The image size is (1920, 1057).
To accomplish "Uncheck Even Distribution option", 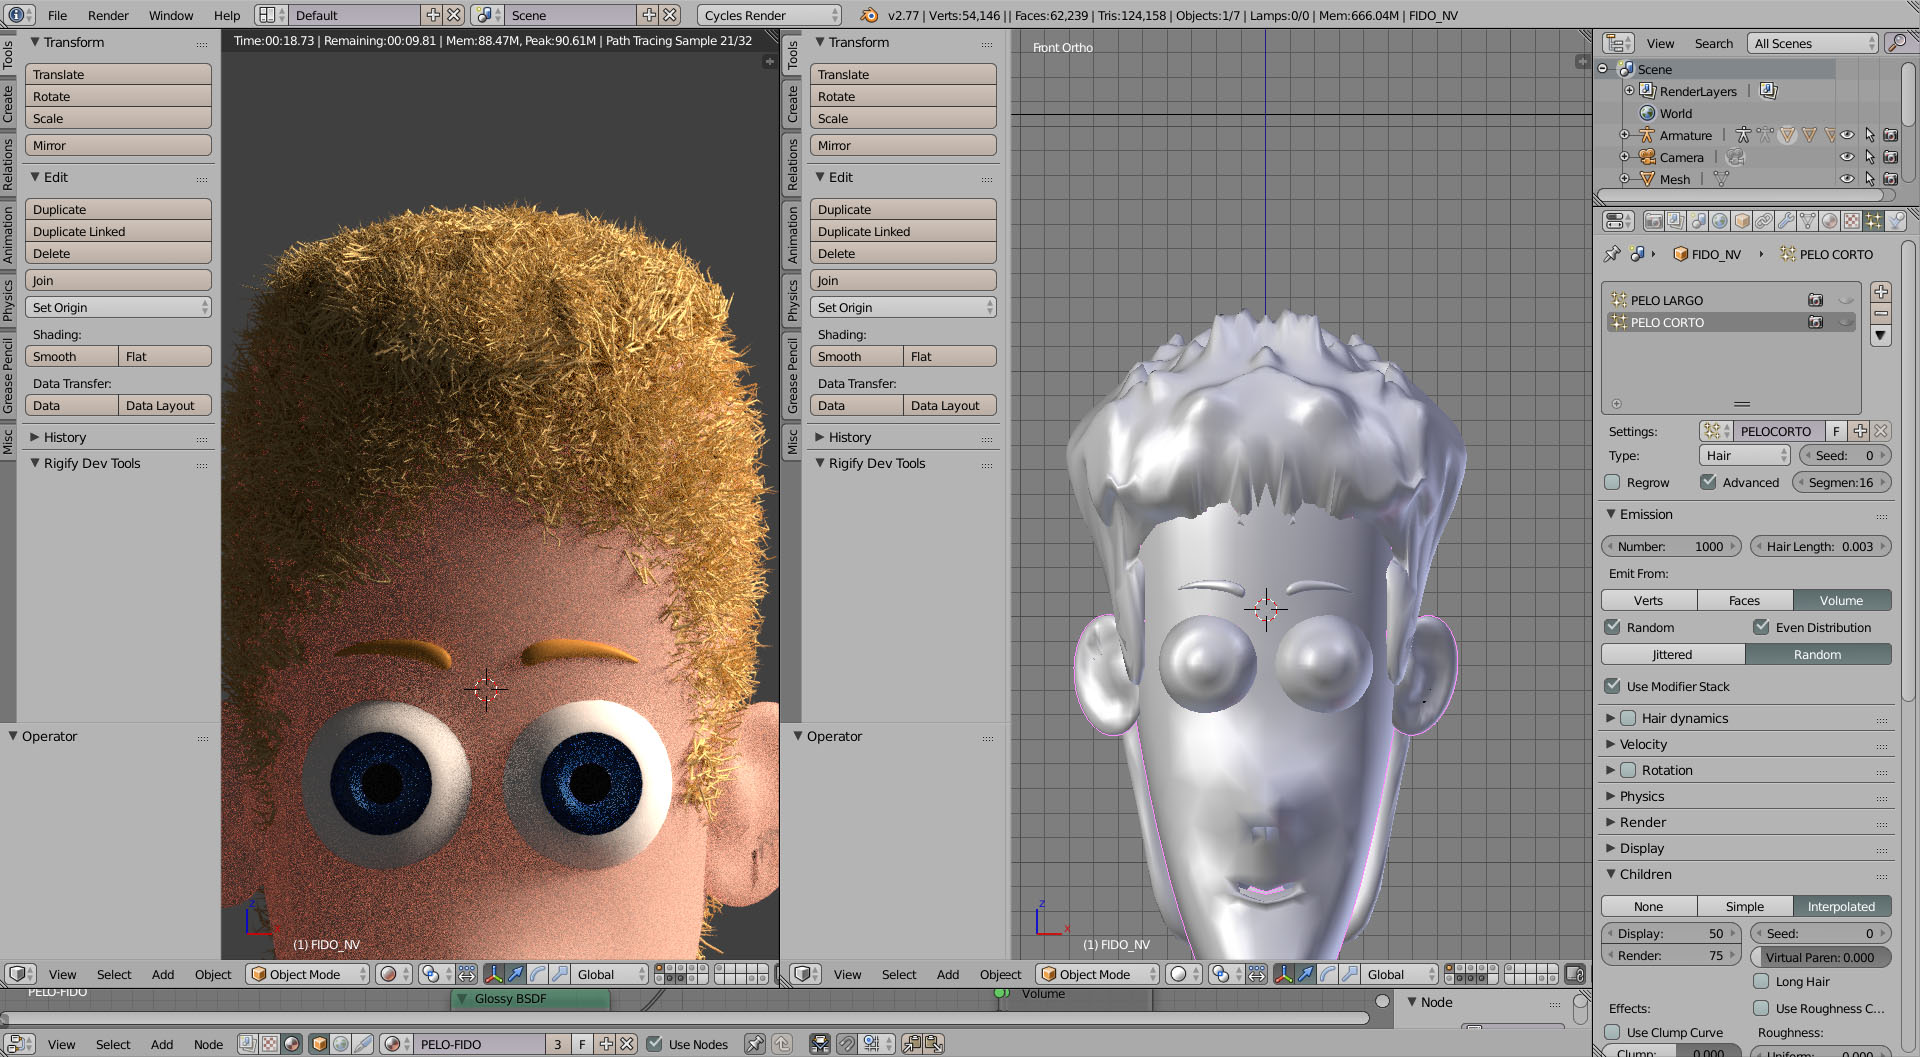I will coord(1761,627).
